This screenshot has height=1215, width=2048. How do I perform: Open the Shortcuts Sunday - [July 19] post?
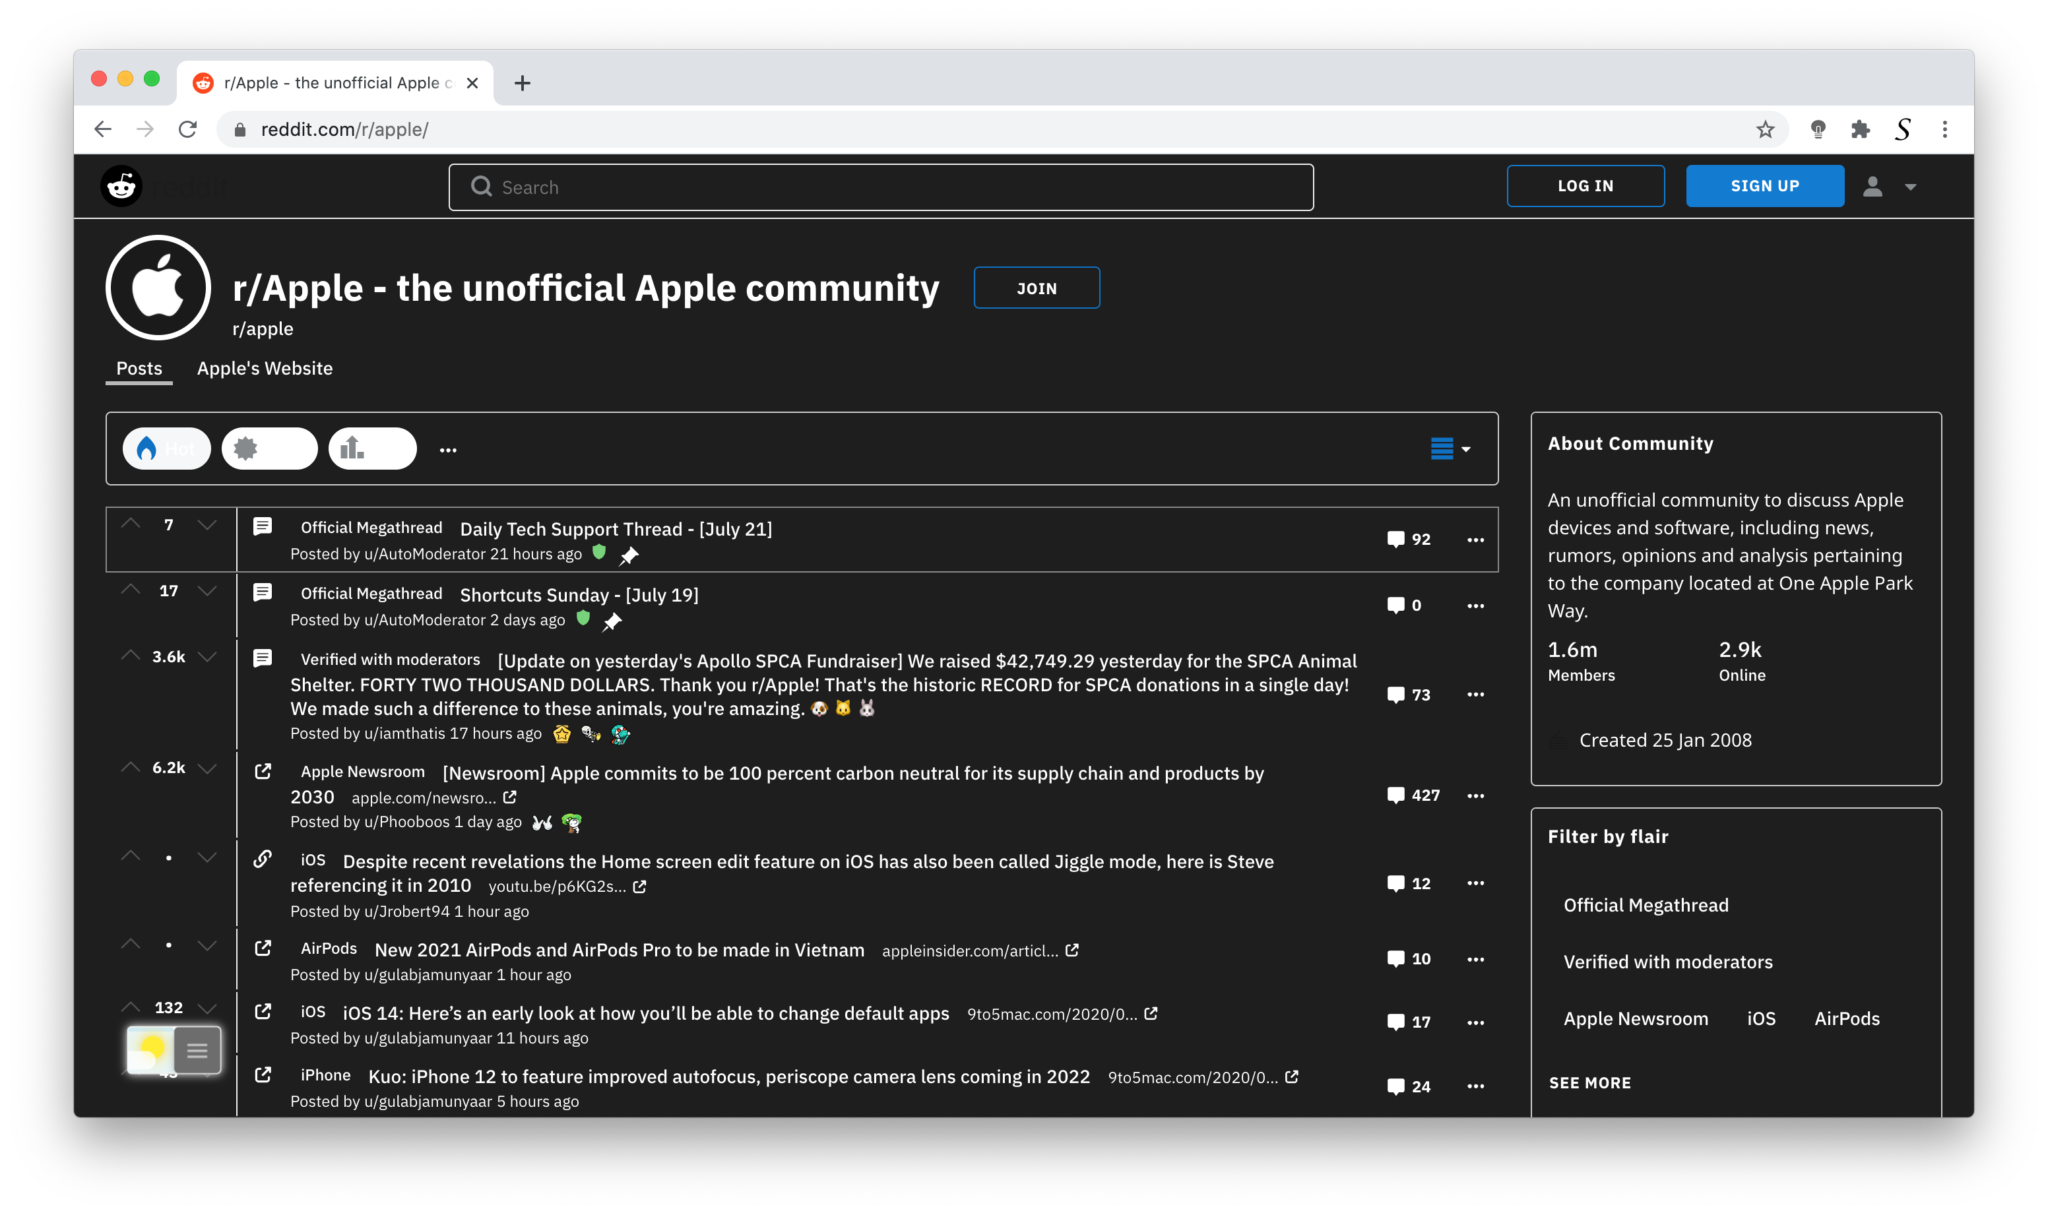click(579, 595)
